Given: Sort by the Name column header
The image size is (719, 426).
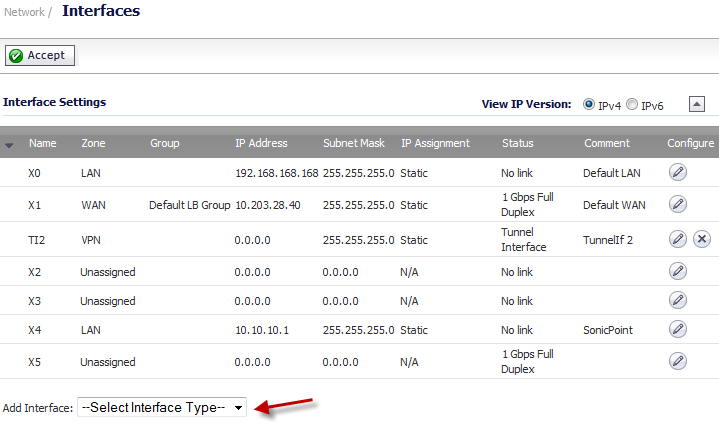Looking at the screenshot, I should pyautogui.click(x=43, y=143).
